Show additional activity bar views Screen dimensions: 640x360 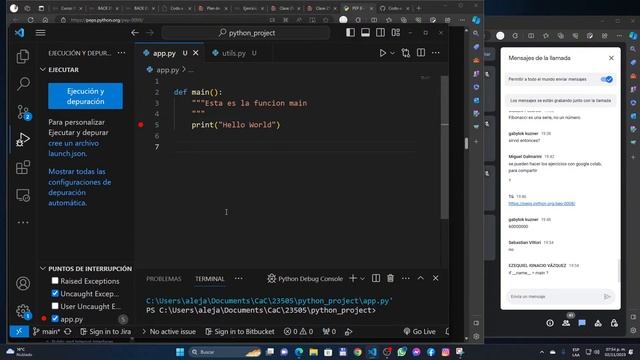point(23,222)
